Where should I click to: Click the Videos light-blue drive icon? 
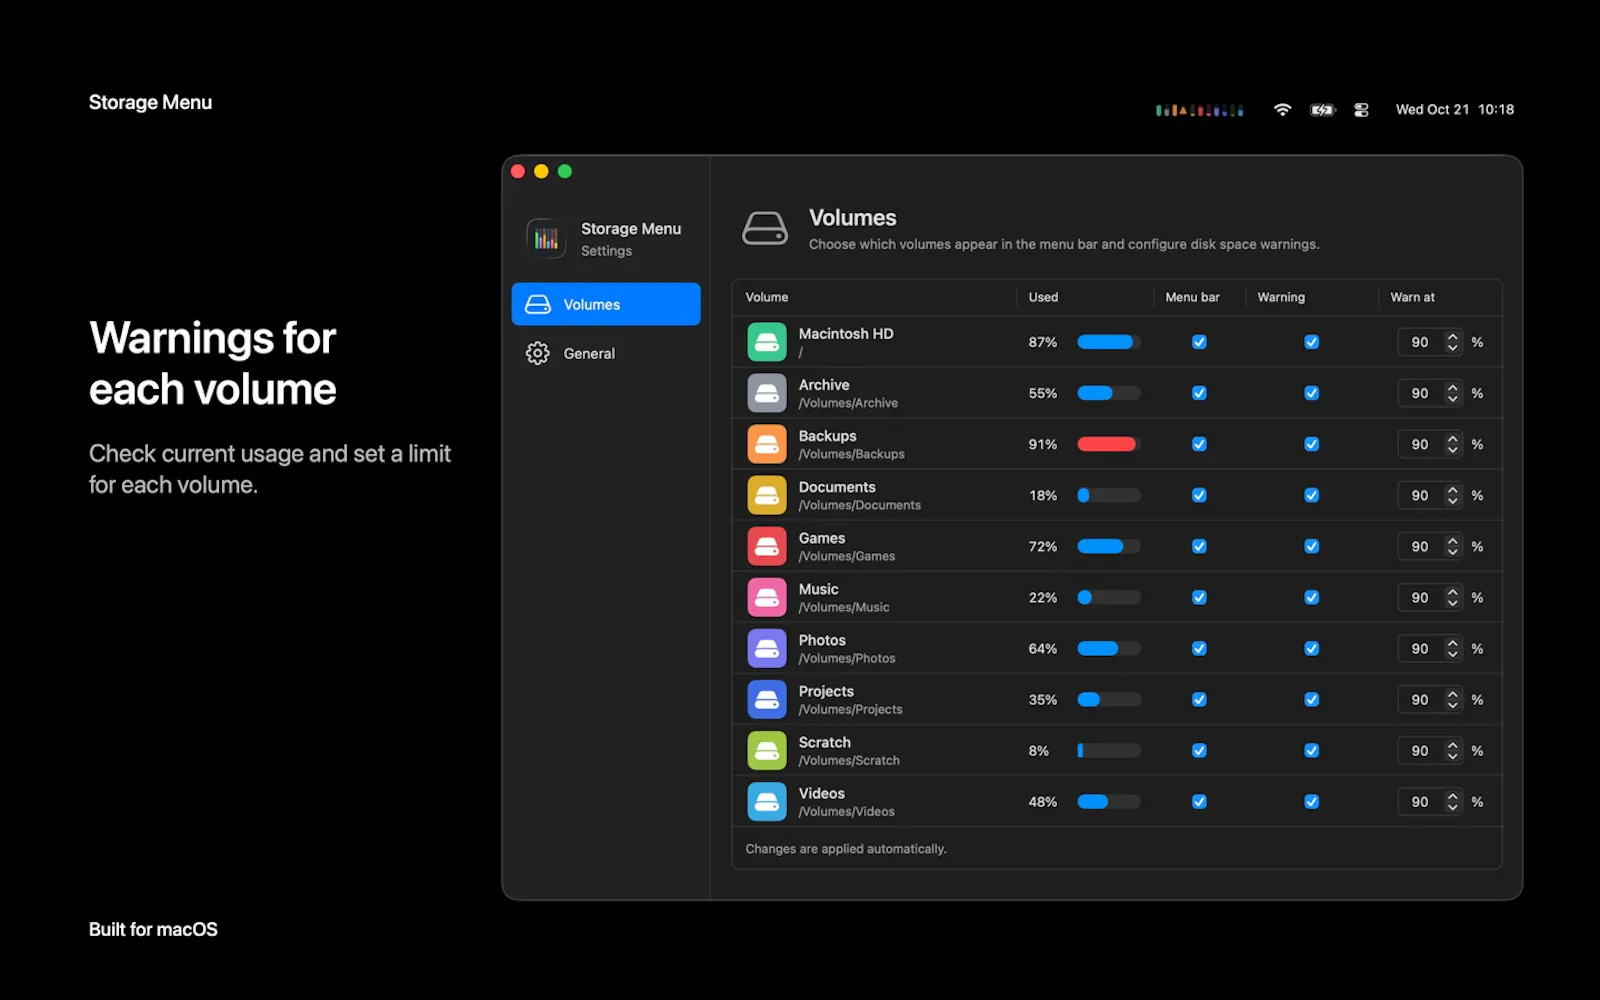(x=767, y=801)
